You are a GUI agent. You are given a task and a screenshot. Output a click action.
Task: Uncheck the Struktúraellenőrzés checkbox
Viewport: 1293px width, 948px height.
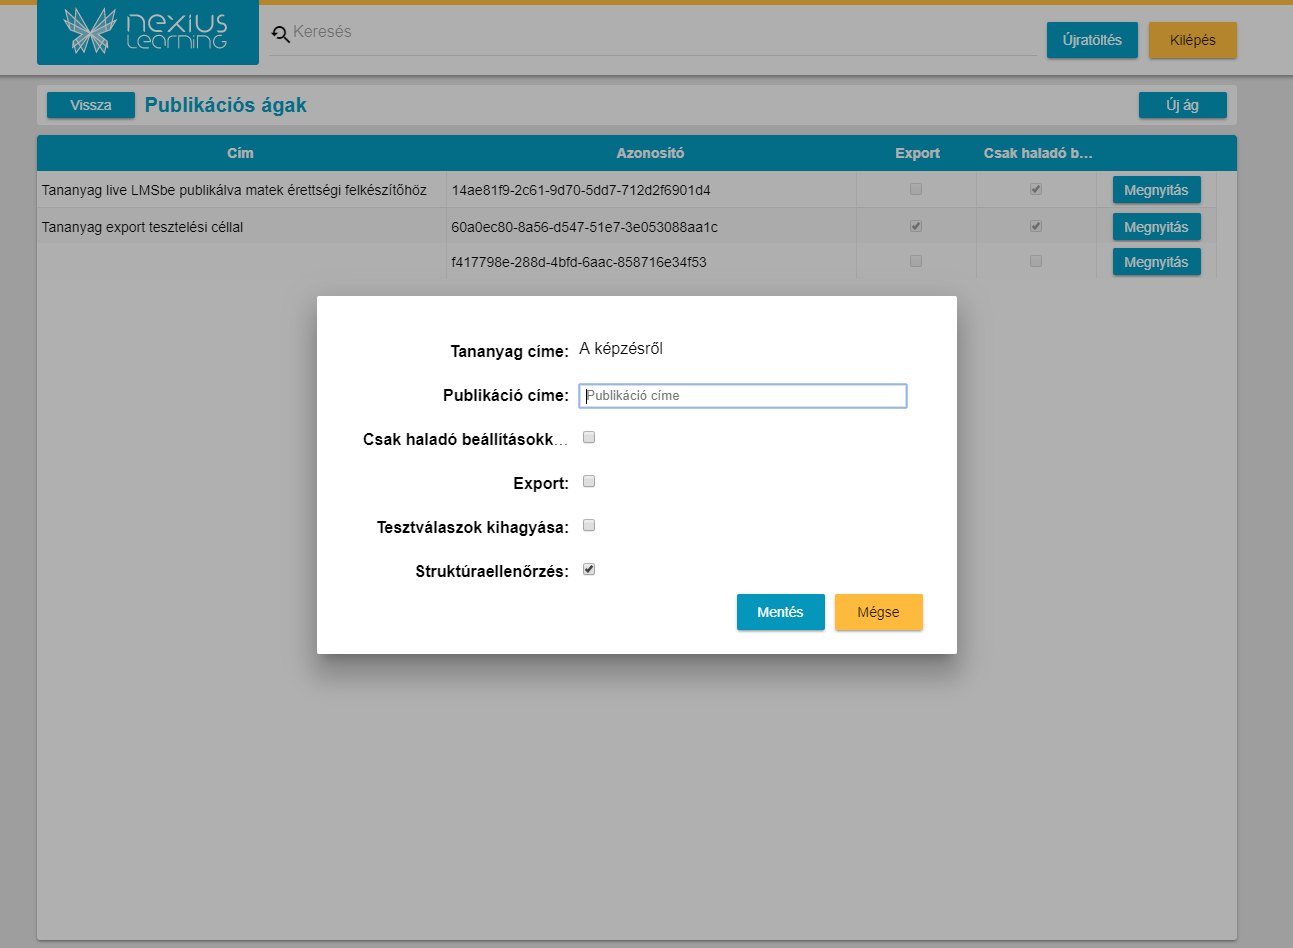point(589,569)
